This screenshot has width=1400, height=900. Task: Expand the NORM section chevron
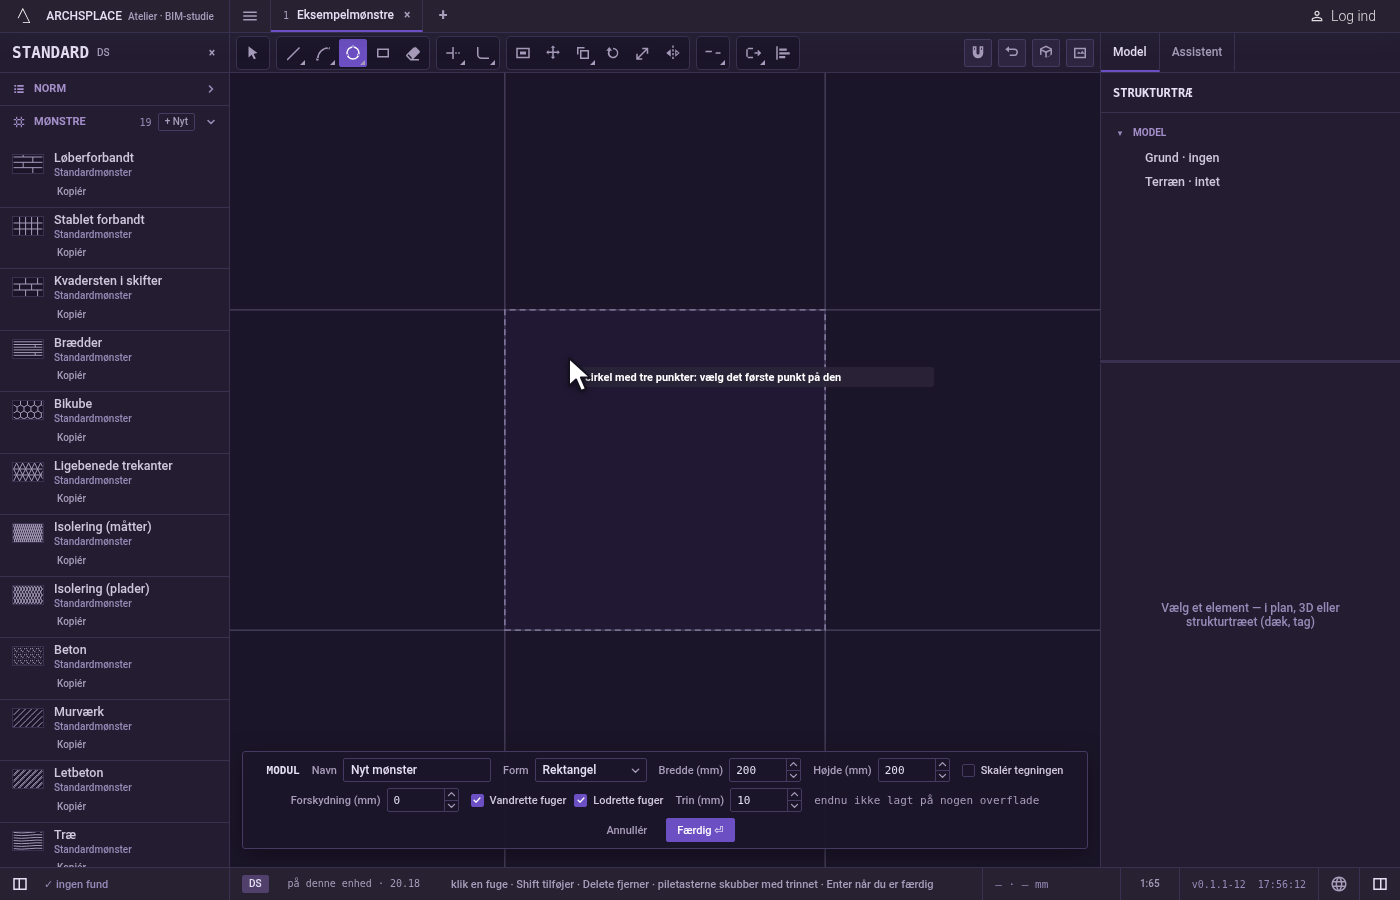coord(210,89)
